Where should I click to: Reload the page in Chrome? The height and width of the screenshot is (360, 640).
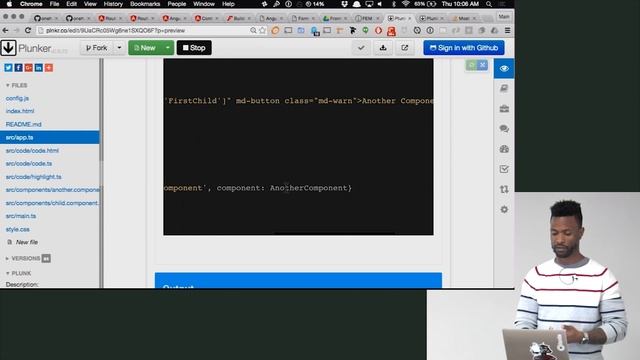(x=28, y=30)
